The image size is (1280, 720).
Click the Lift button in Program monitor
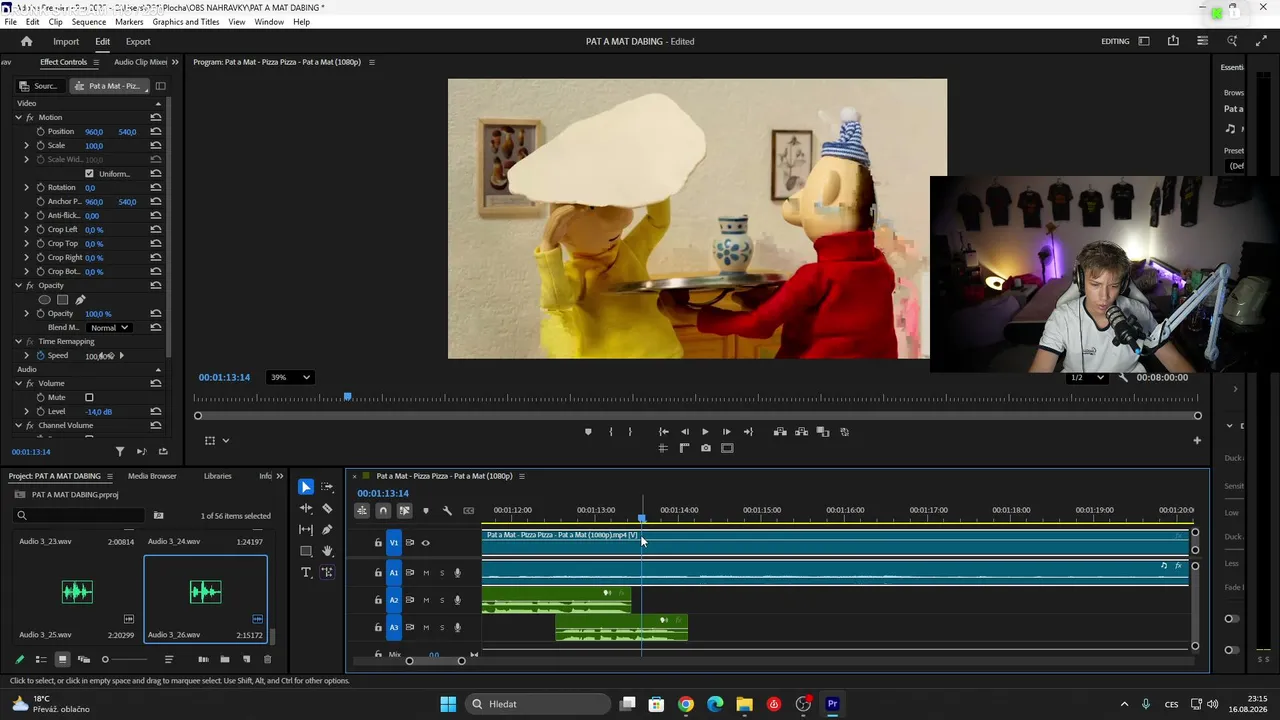tap(780, 432)
